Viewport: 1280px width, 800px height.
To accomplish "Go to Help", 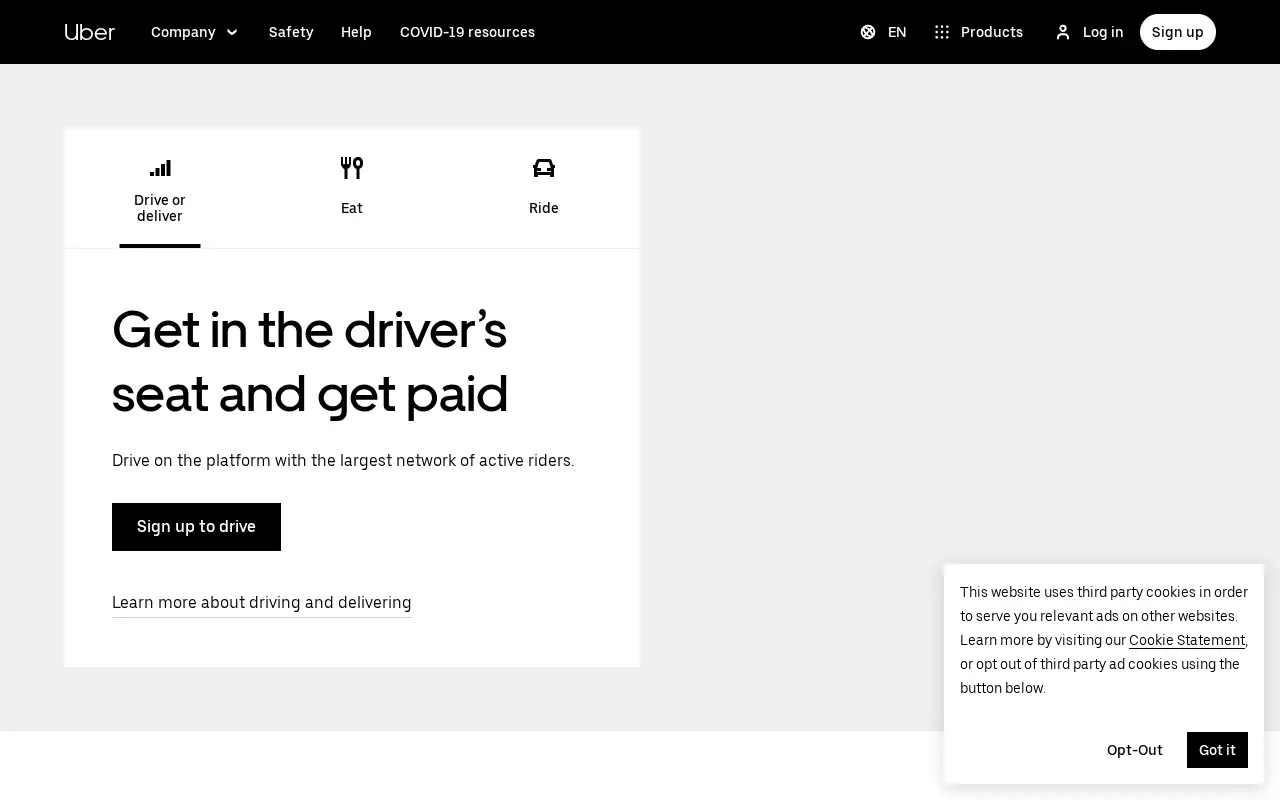I will pyautogui.click(x=356, y=32).
